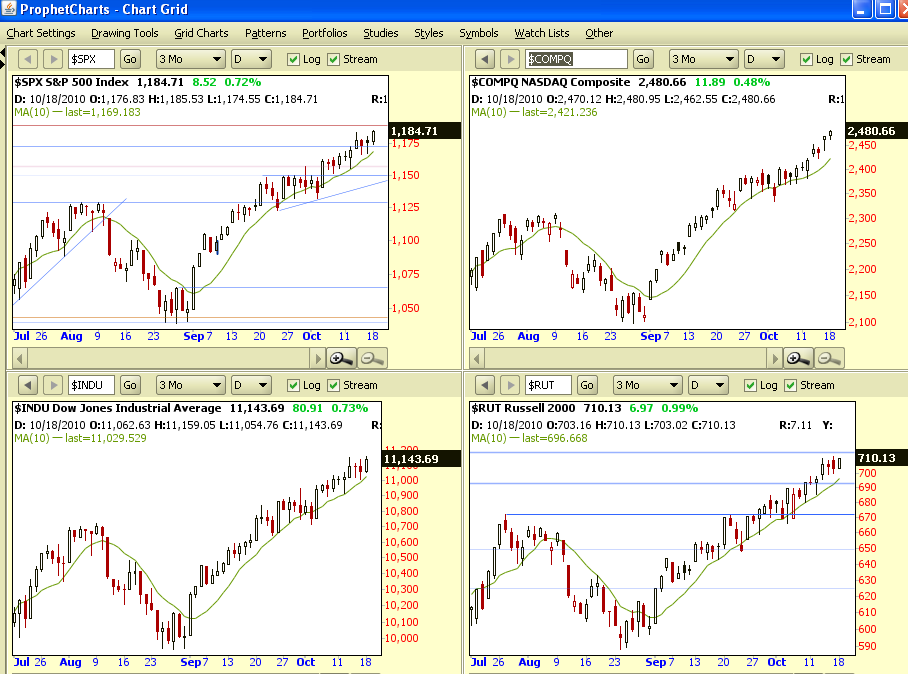Click the MA(10) last=696.668 study label

point(529,438)
